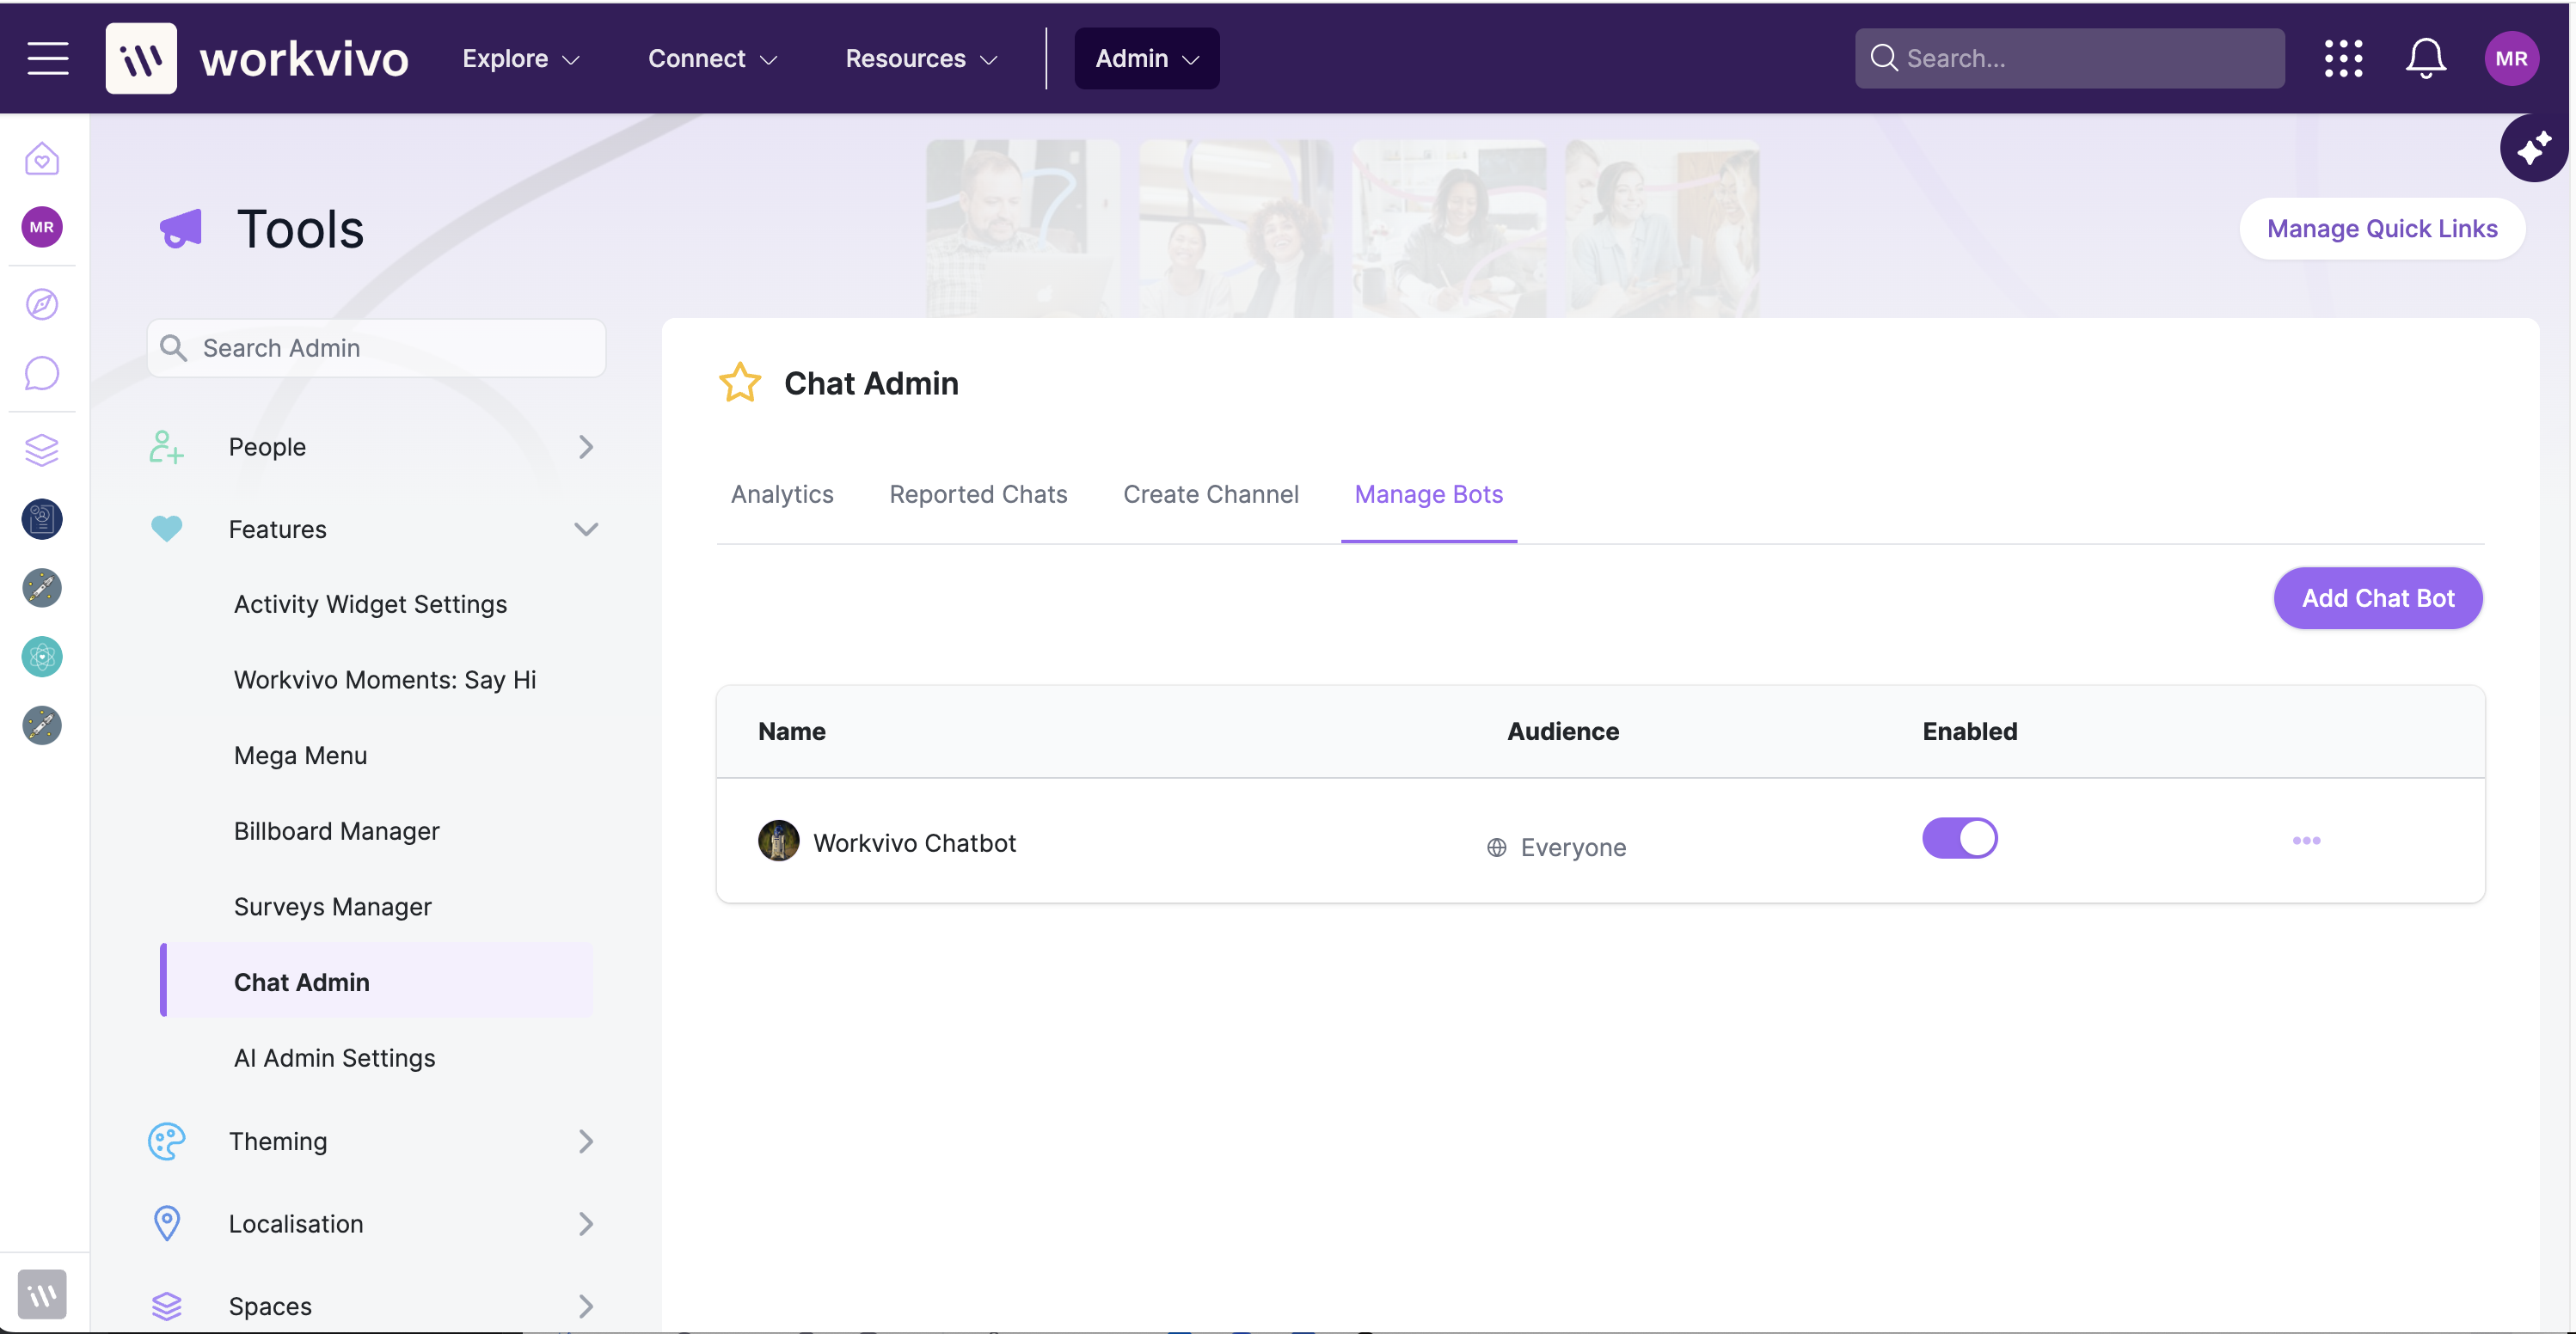
Task: Open MR profile avatar in top bar
Action: [x=2511, y=58]
